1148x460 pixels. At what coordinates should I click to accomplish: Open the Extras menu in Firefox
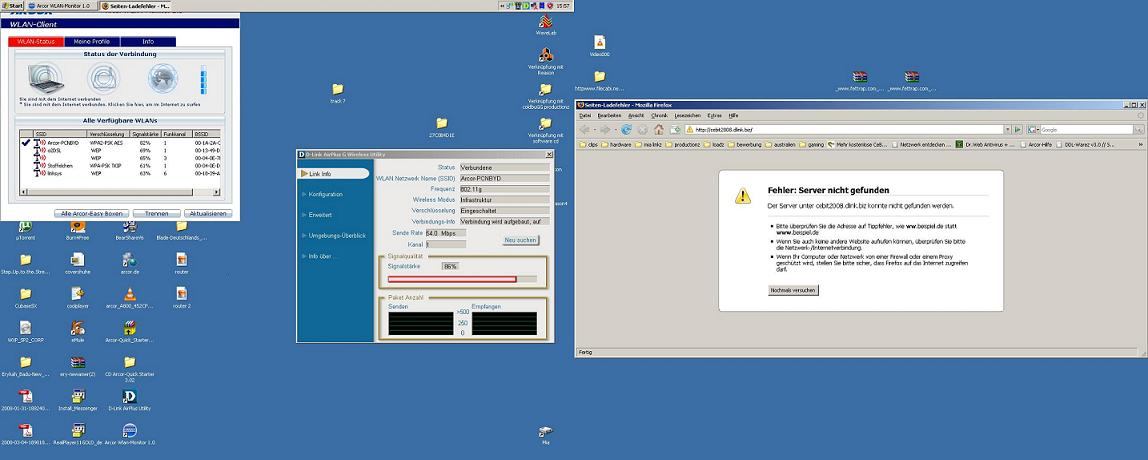pos(715,116)
